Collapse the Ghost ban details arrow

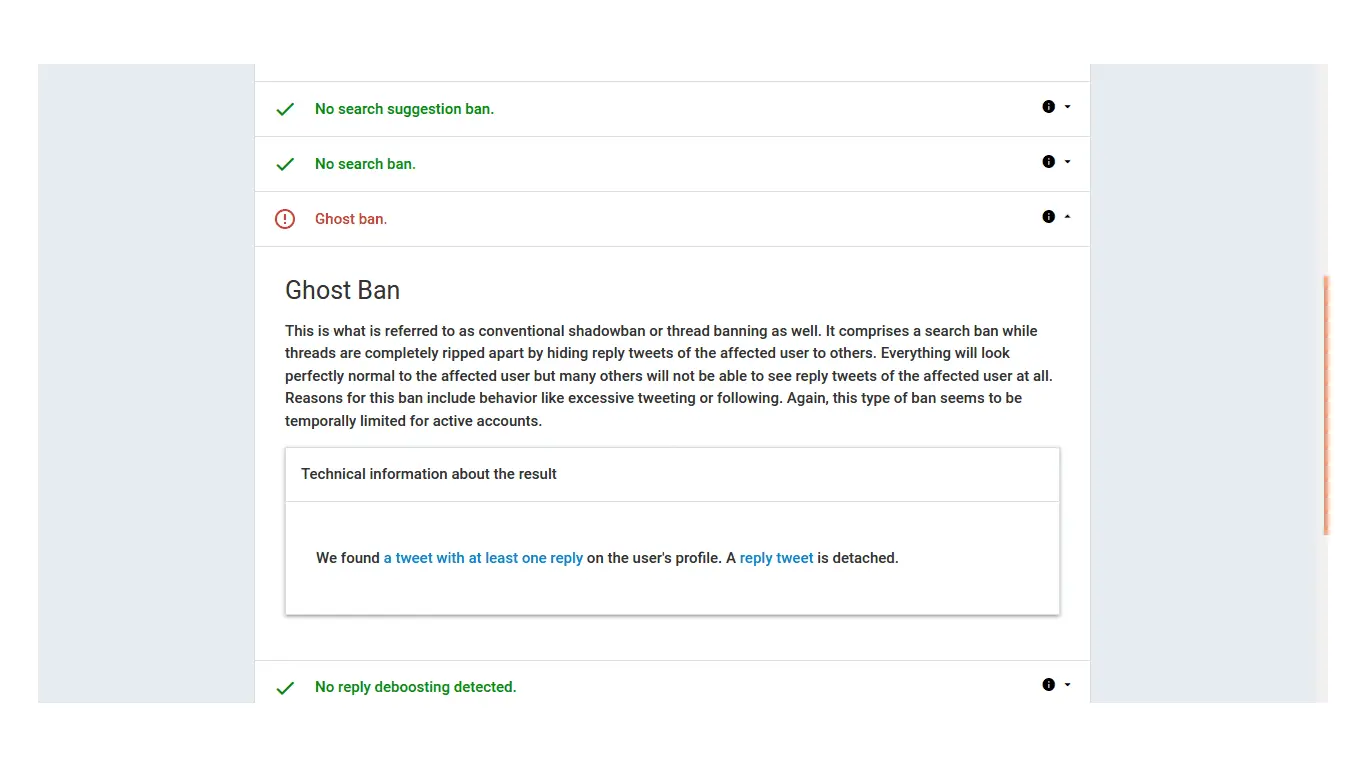pyautogui.click(x=1067, y=217)
